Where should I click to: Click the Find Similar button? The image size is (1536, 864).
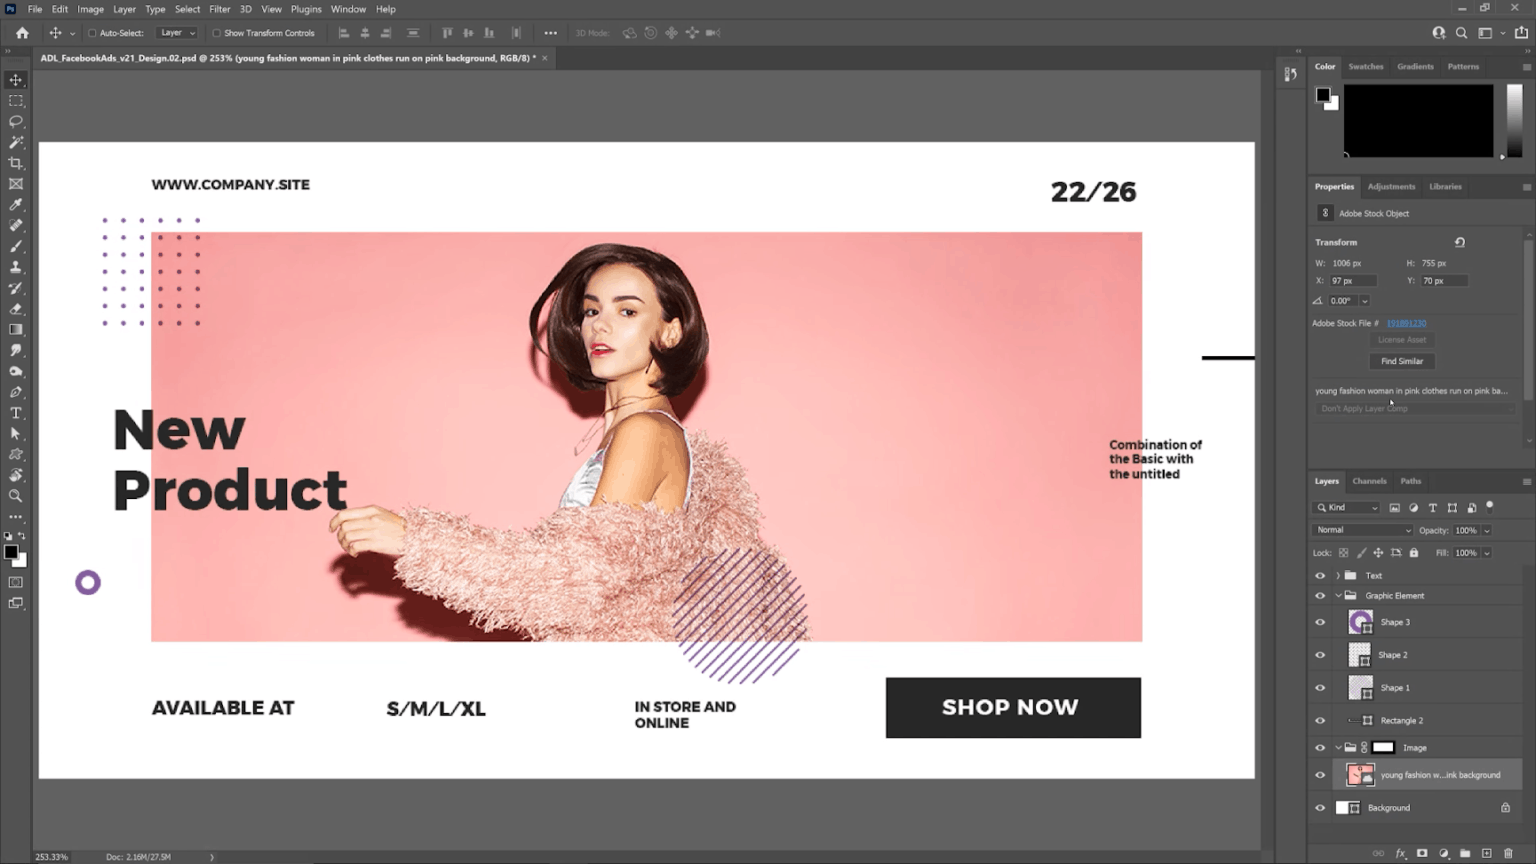1401,361
